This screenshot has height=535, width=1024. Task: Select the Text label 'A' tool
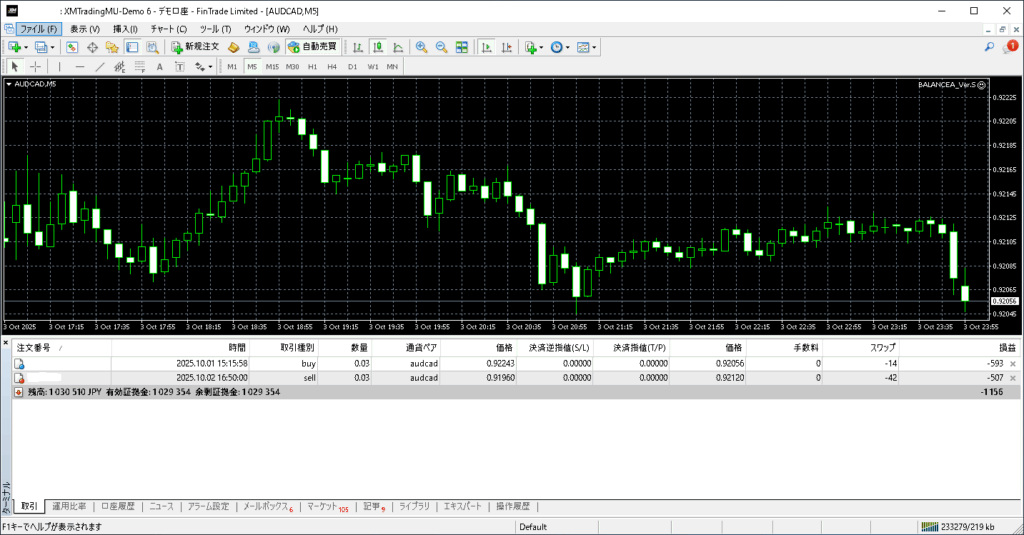(x=160, y=67)
